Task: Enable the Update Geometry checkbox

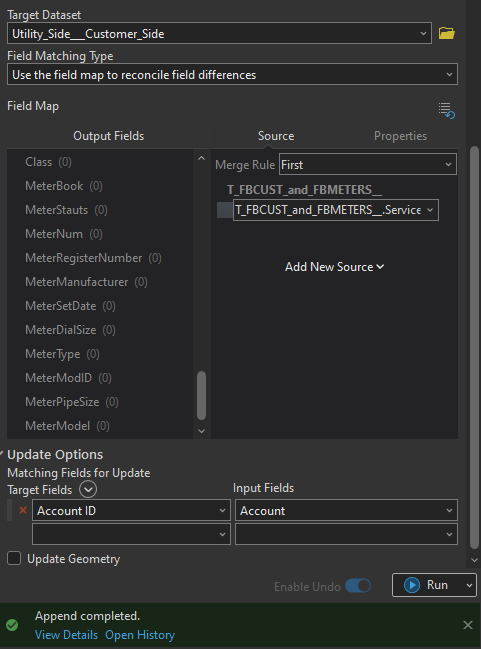Action: (14, 558)
